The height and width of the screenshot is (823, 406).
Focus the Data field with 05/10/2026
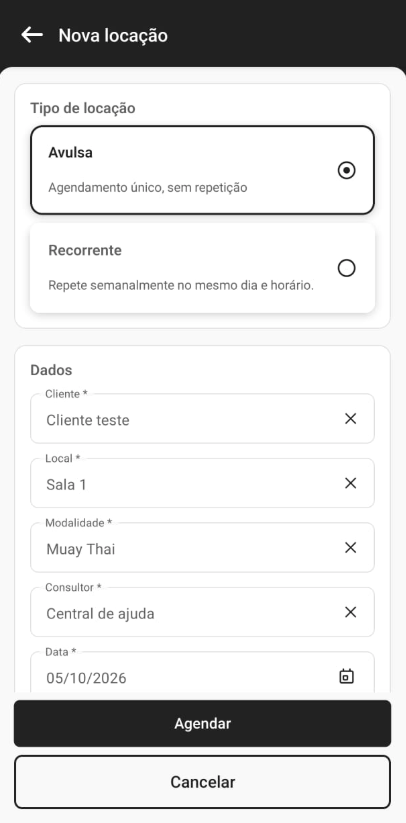[202, 673]
